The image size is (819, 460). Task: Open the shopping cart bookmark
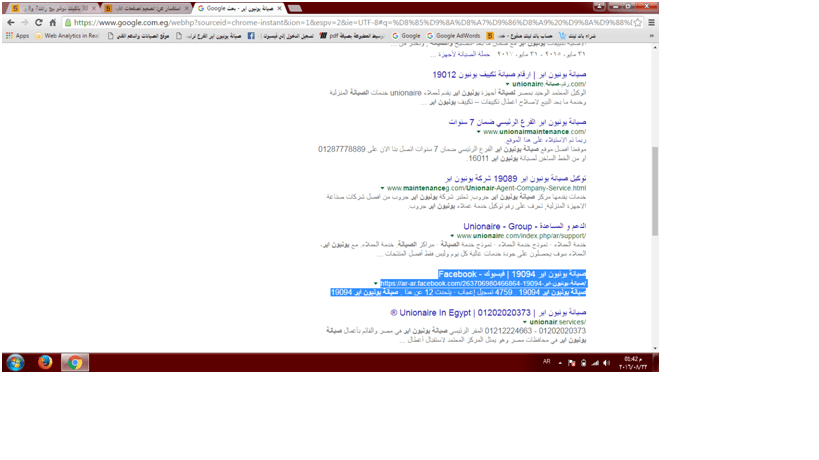(577, 36)
